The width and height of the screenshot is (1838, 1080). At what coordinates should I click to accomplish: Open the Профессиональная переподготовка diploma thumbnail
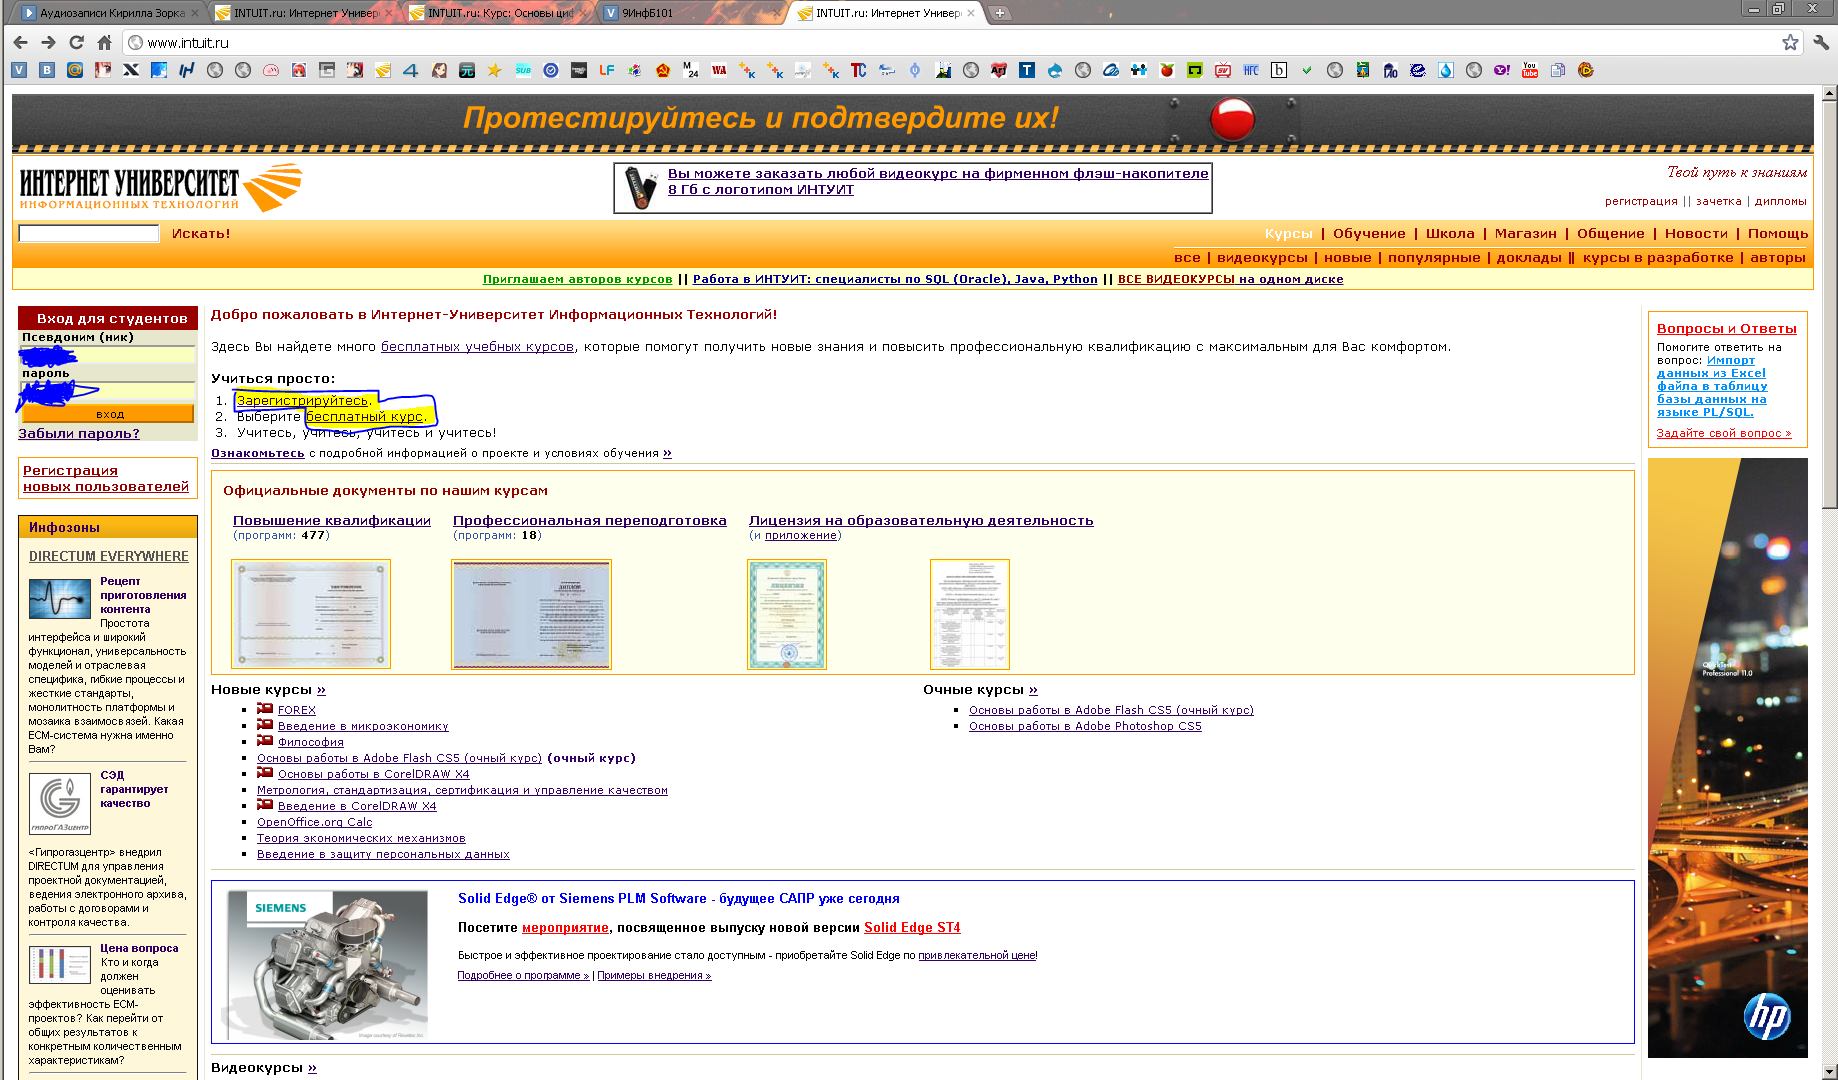tap(531, 614)
